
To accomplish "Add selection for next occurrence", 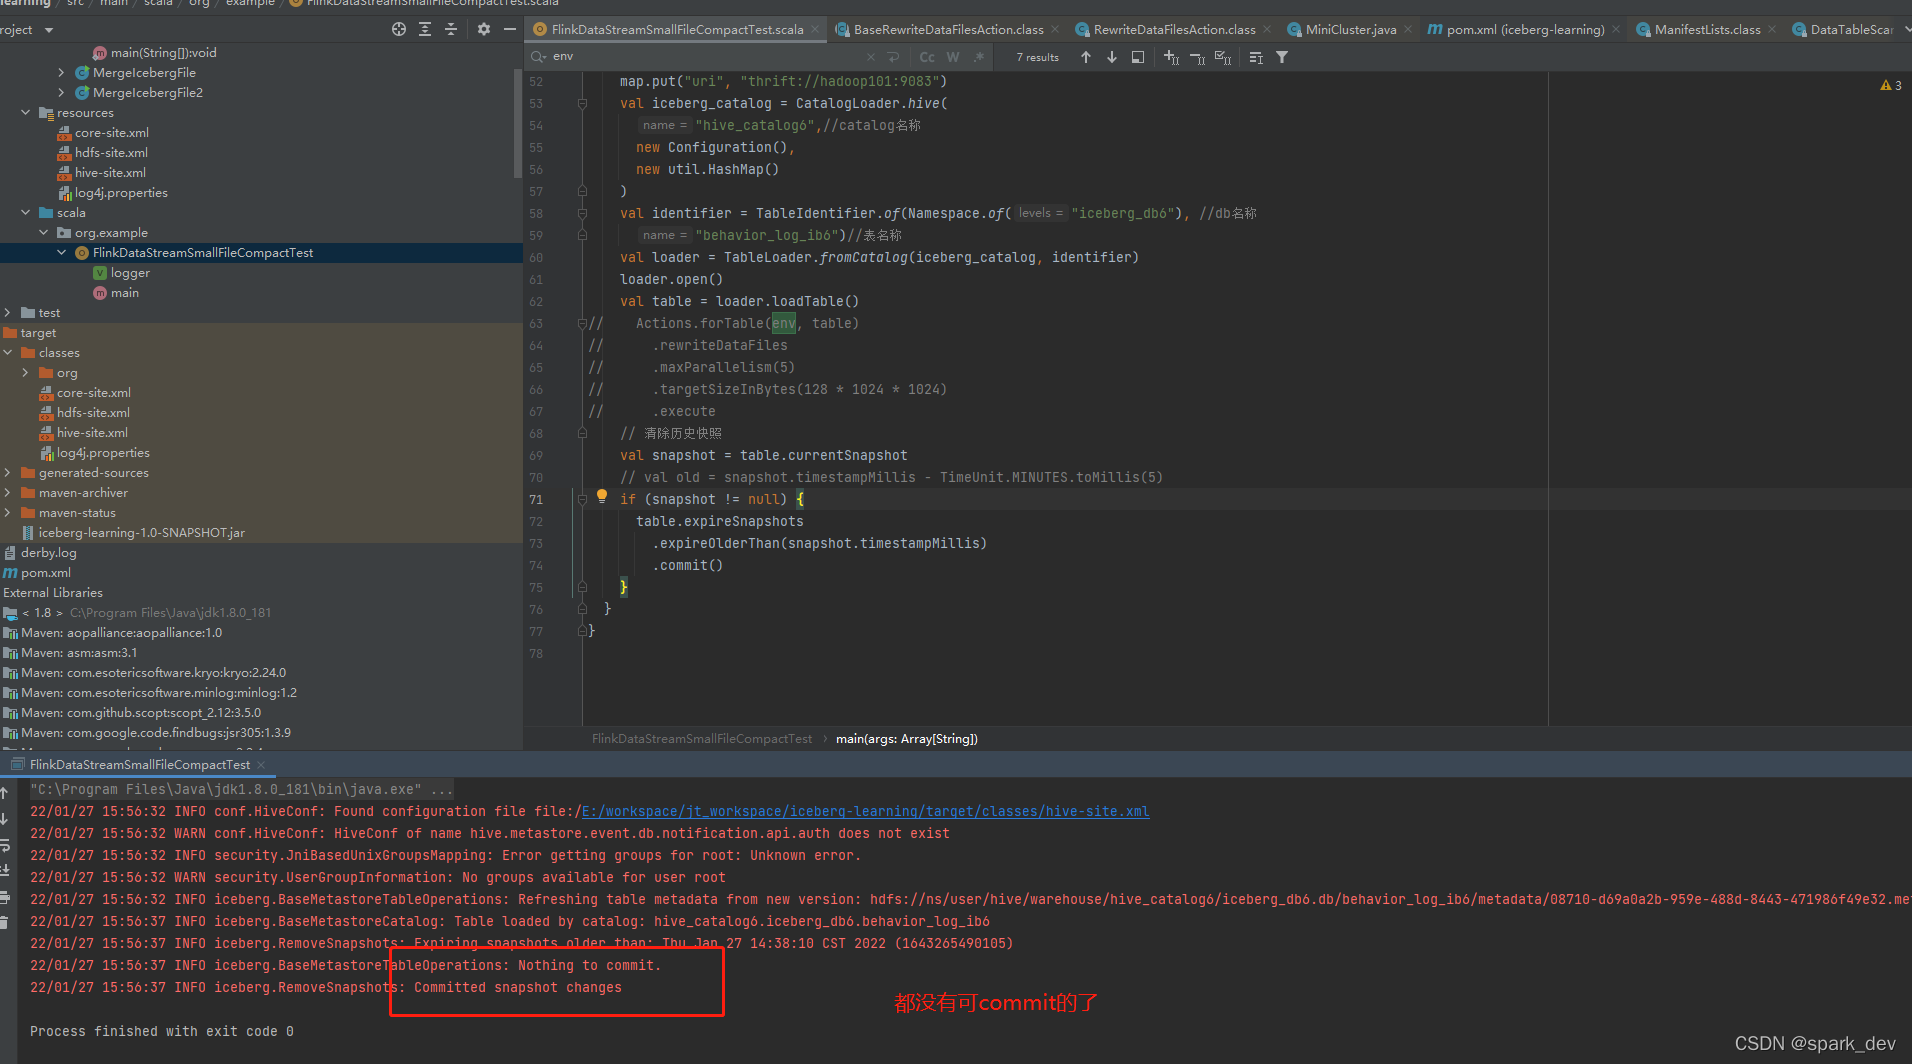I will [x=1172, y=57].
